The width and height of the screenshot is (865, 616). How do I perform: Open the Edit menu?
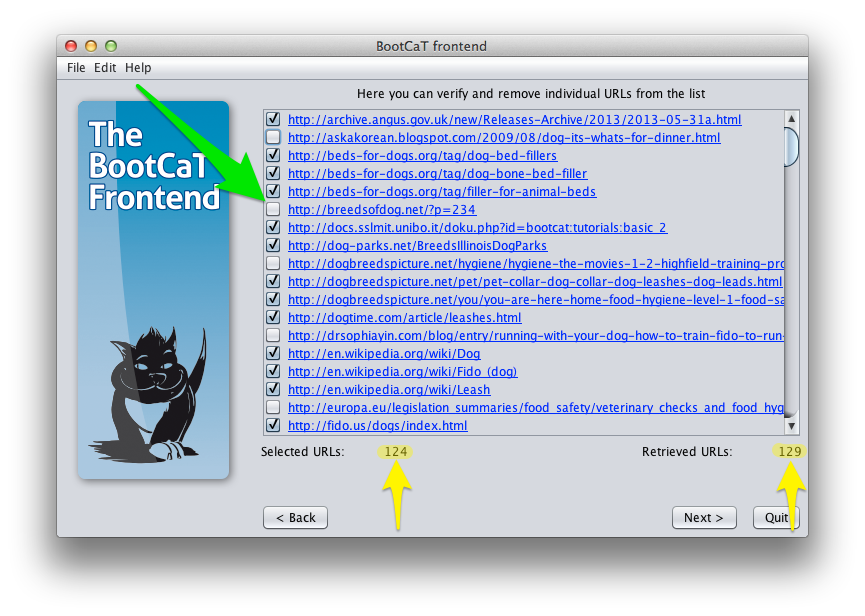(105, 68)
